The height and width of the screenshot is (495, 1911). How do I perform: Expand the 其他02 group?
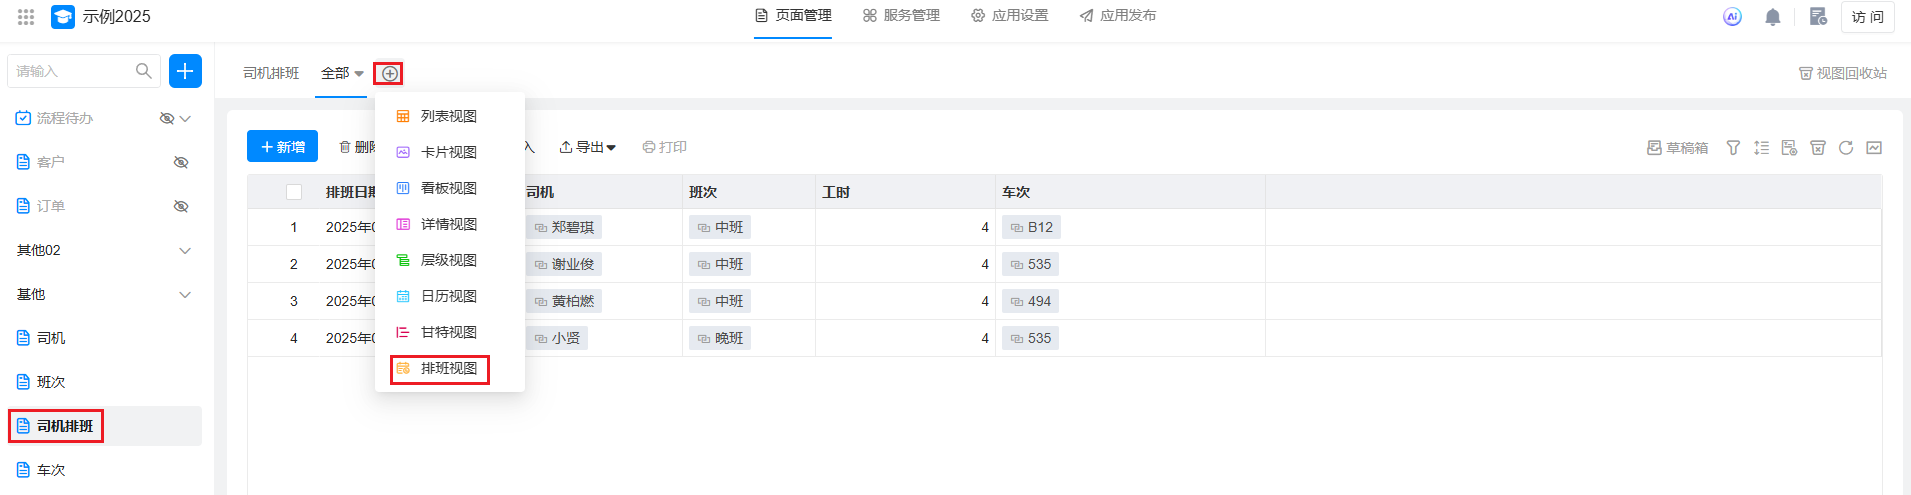point(184,250)
